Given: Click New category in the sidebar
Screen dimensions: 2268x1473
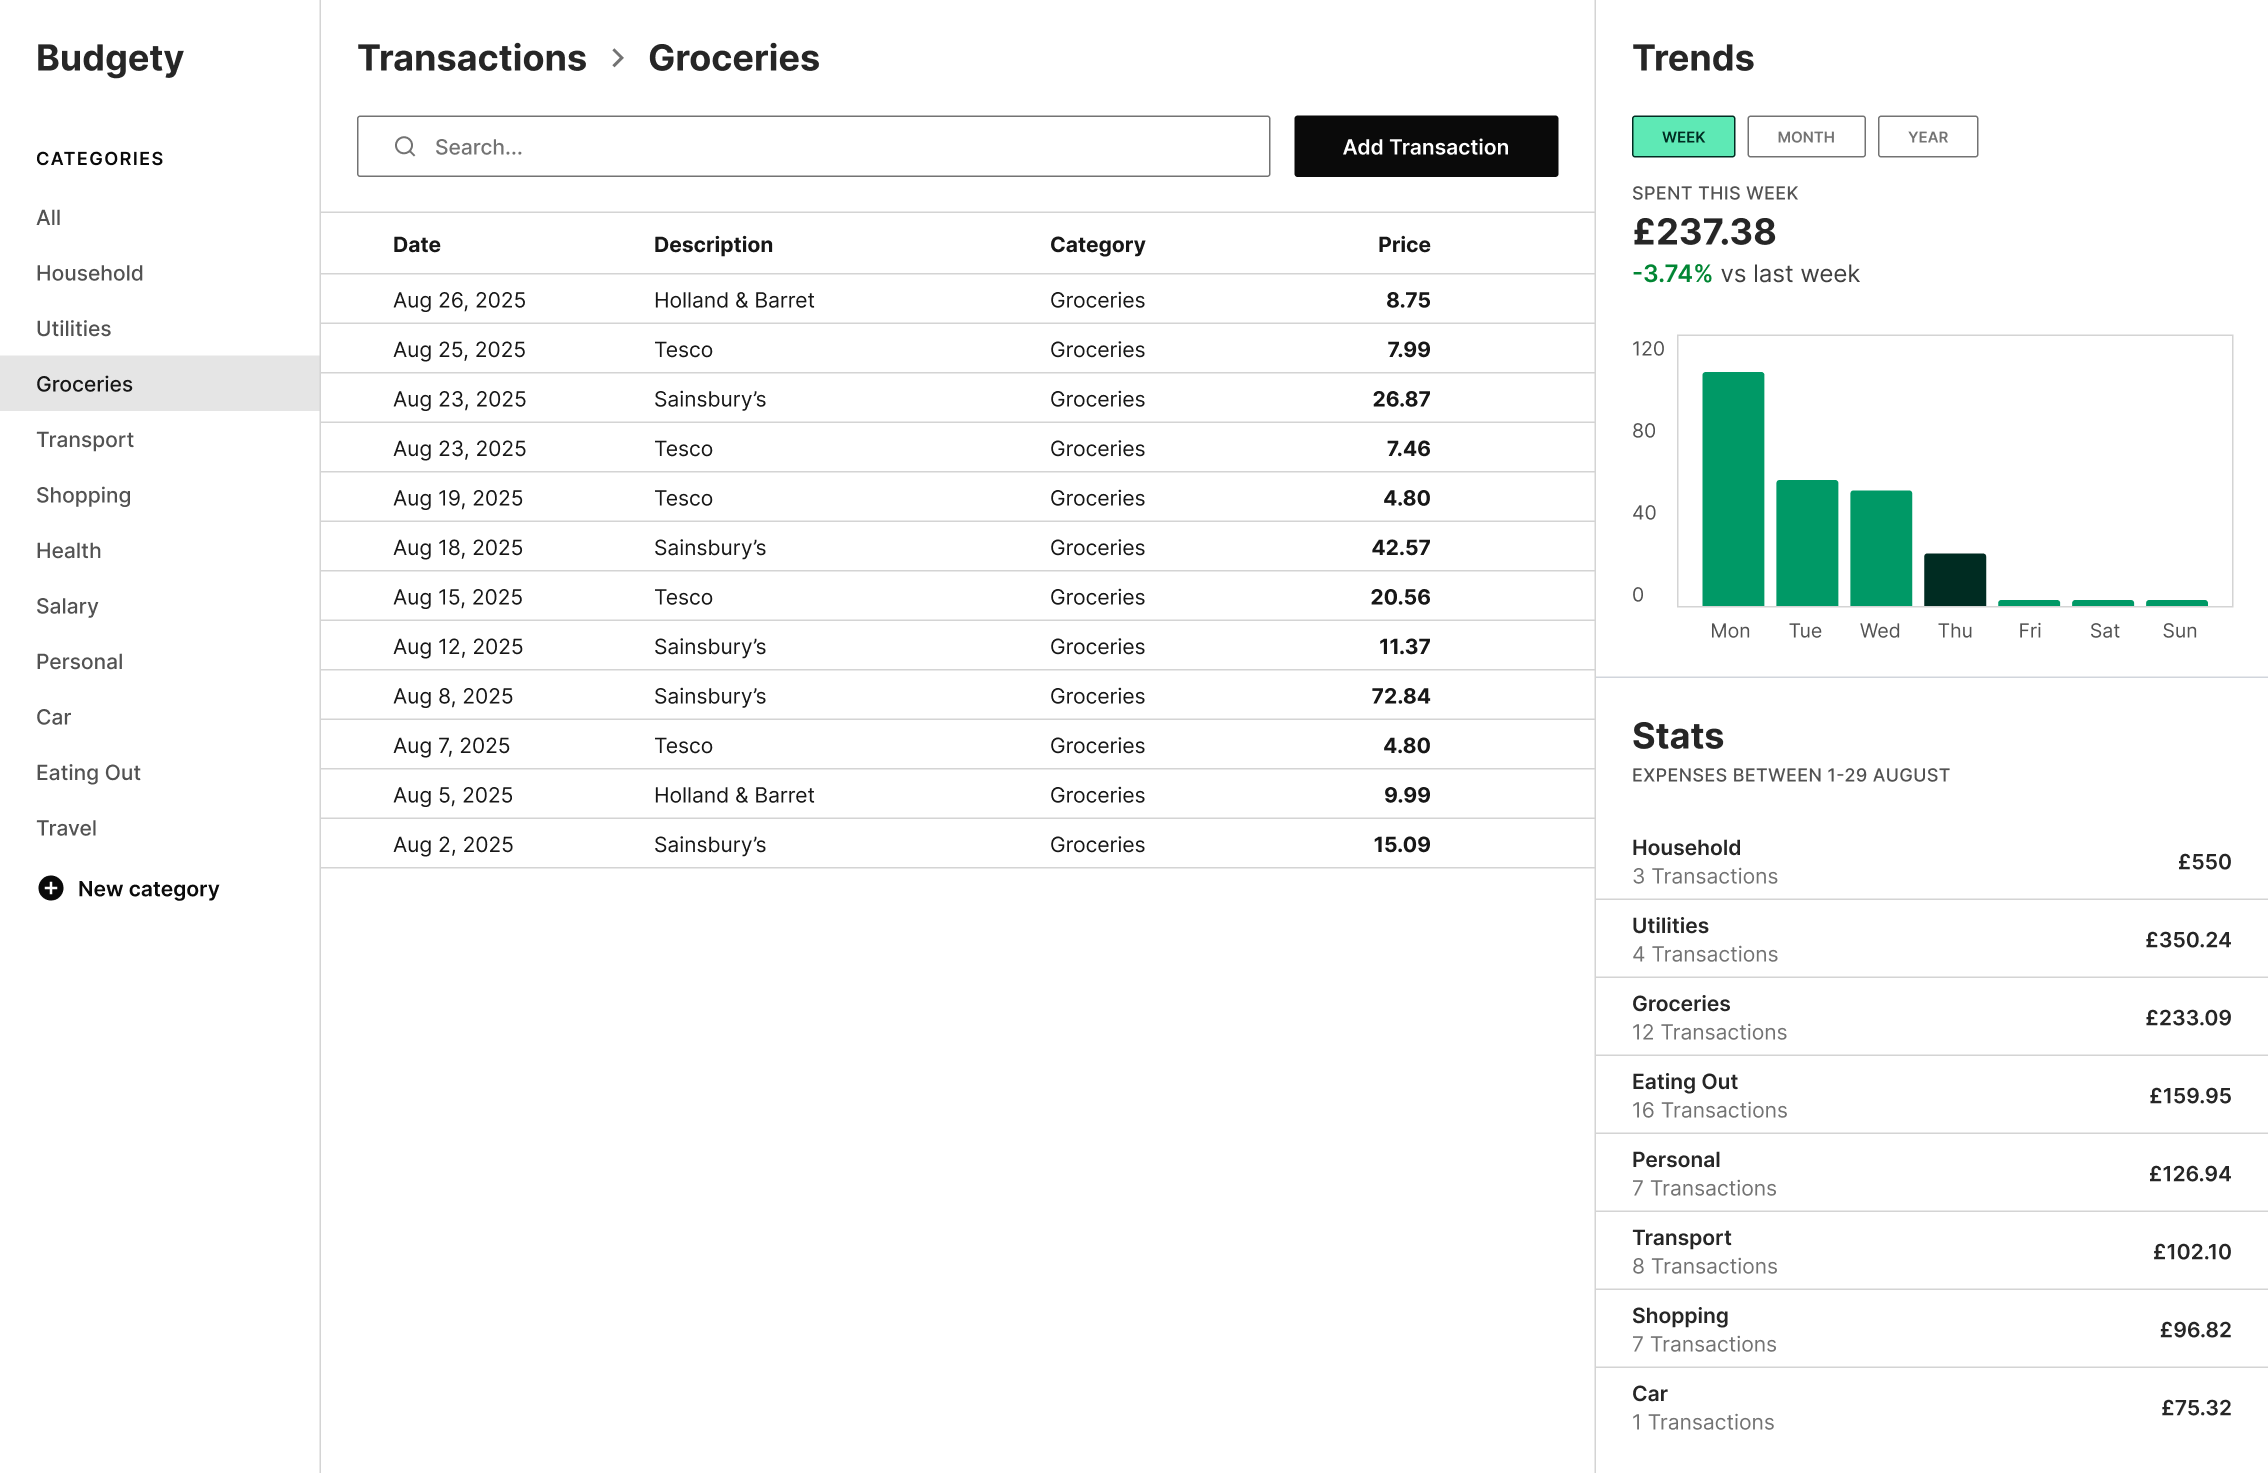Looking at the screenshot, I should pyautogui.click(x=148, y=888).
